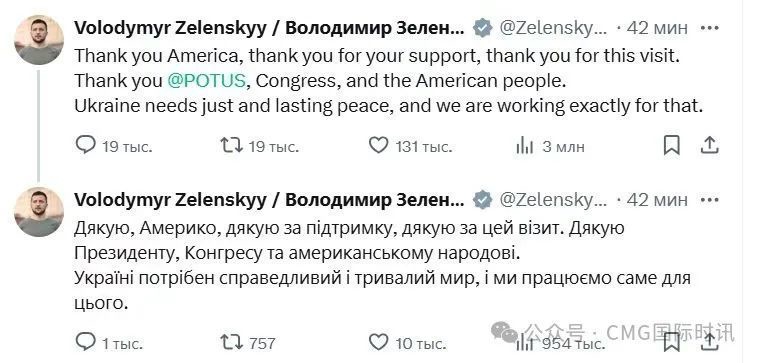Click the second tweet's profile avatar
Screen dimensions: 759x363
click(39, 212)
